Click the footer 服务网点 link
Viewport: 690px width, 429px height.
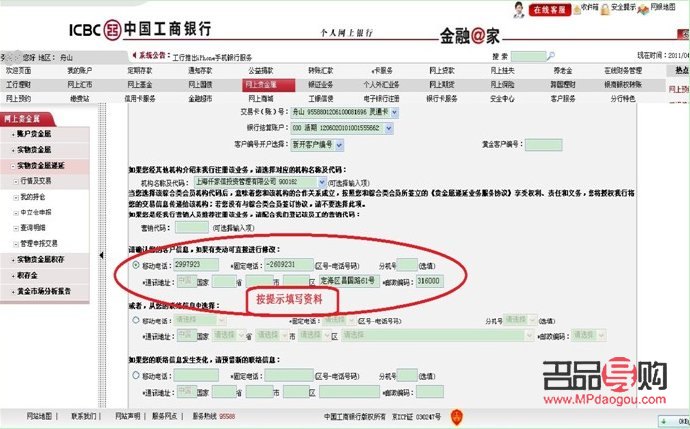coord(165,416)
